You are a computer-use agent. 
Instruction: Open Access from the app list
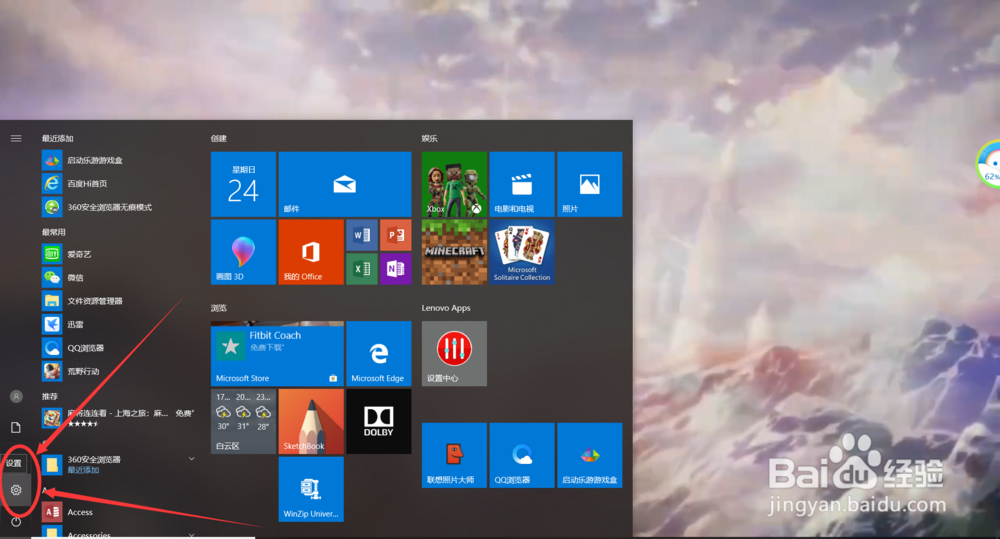119,512
